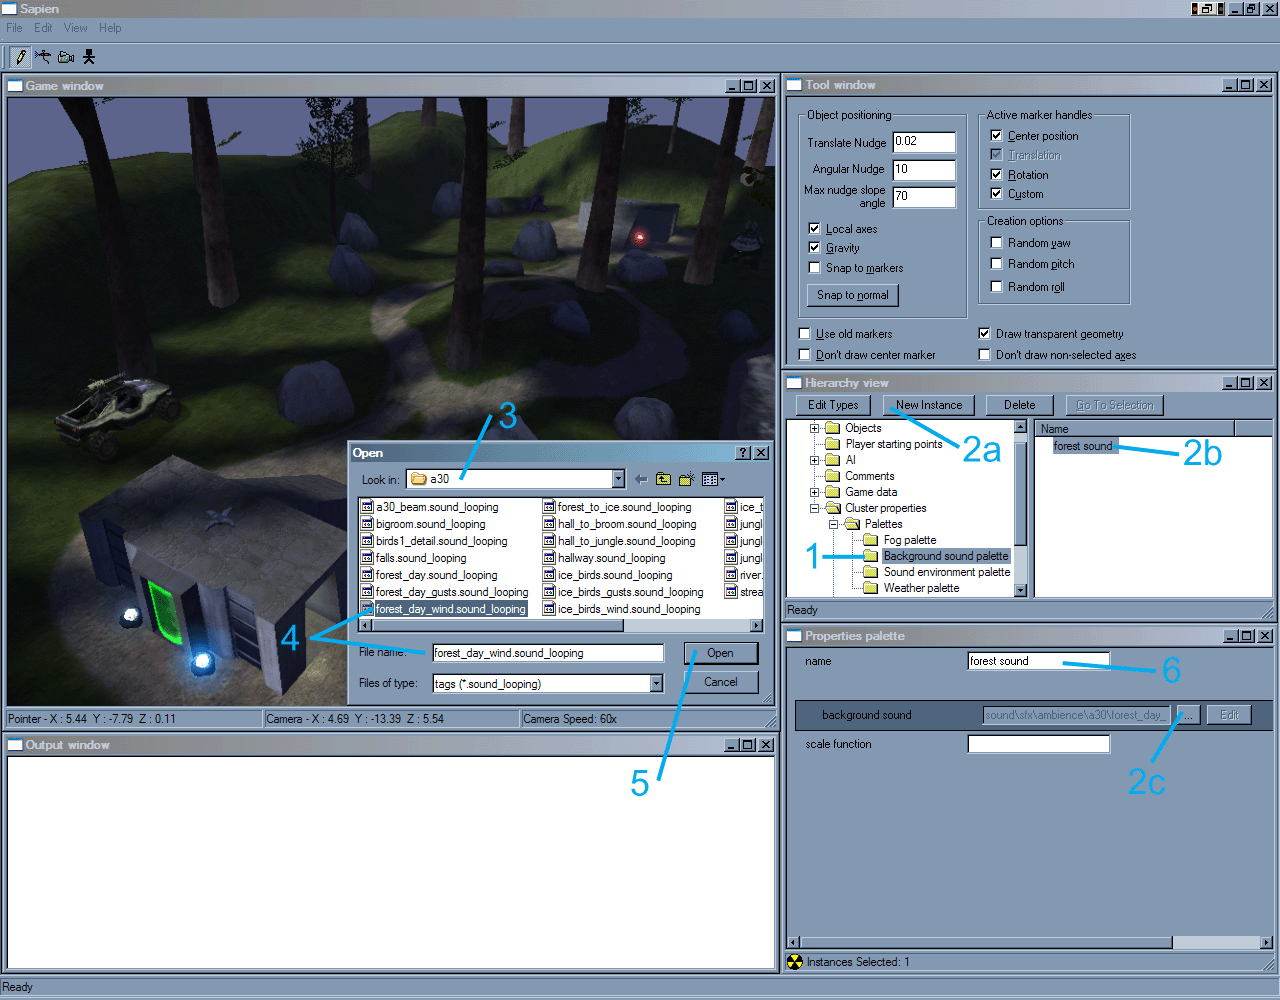The width and height of the screenshot is (1280, 1000).
Task: Select forest_day_gusts.sound_looping file
Action: (x=452, y=592)
